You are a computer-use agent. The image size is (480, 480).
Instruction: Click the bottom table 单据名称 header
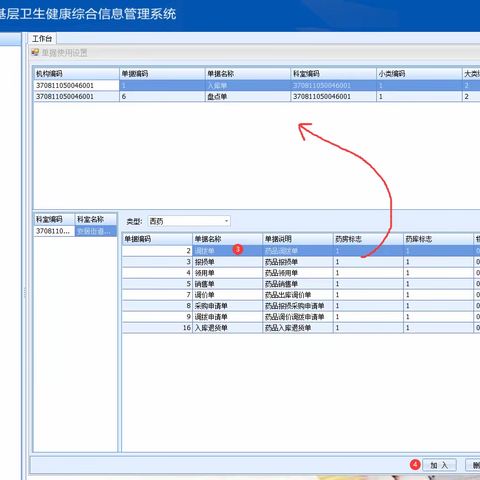(x=227, y=239)
